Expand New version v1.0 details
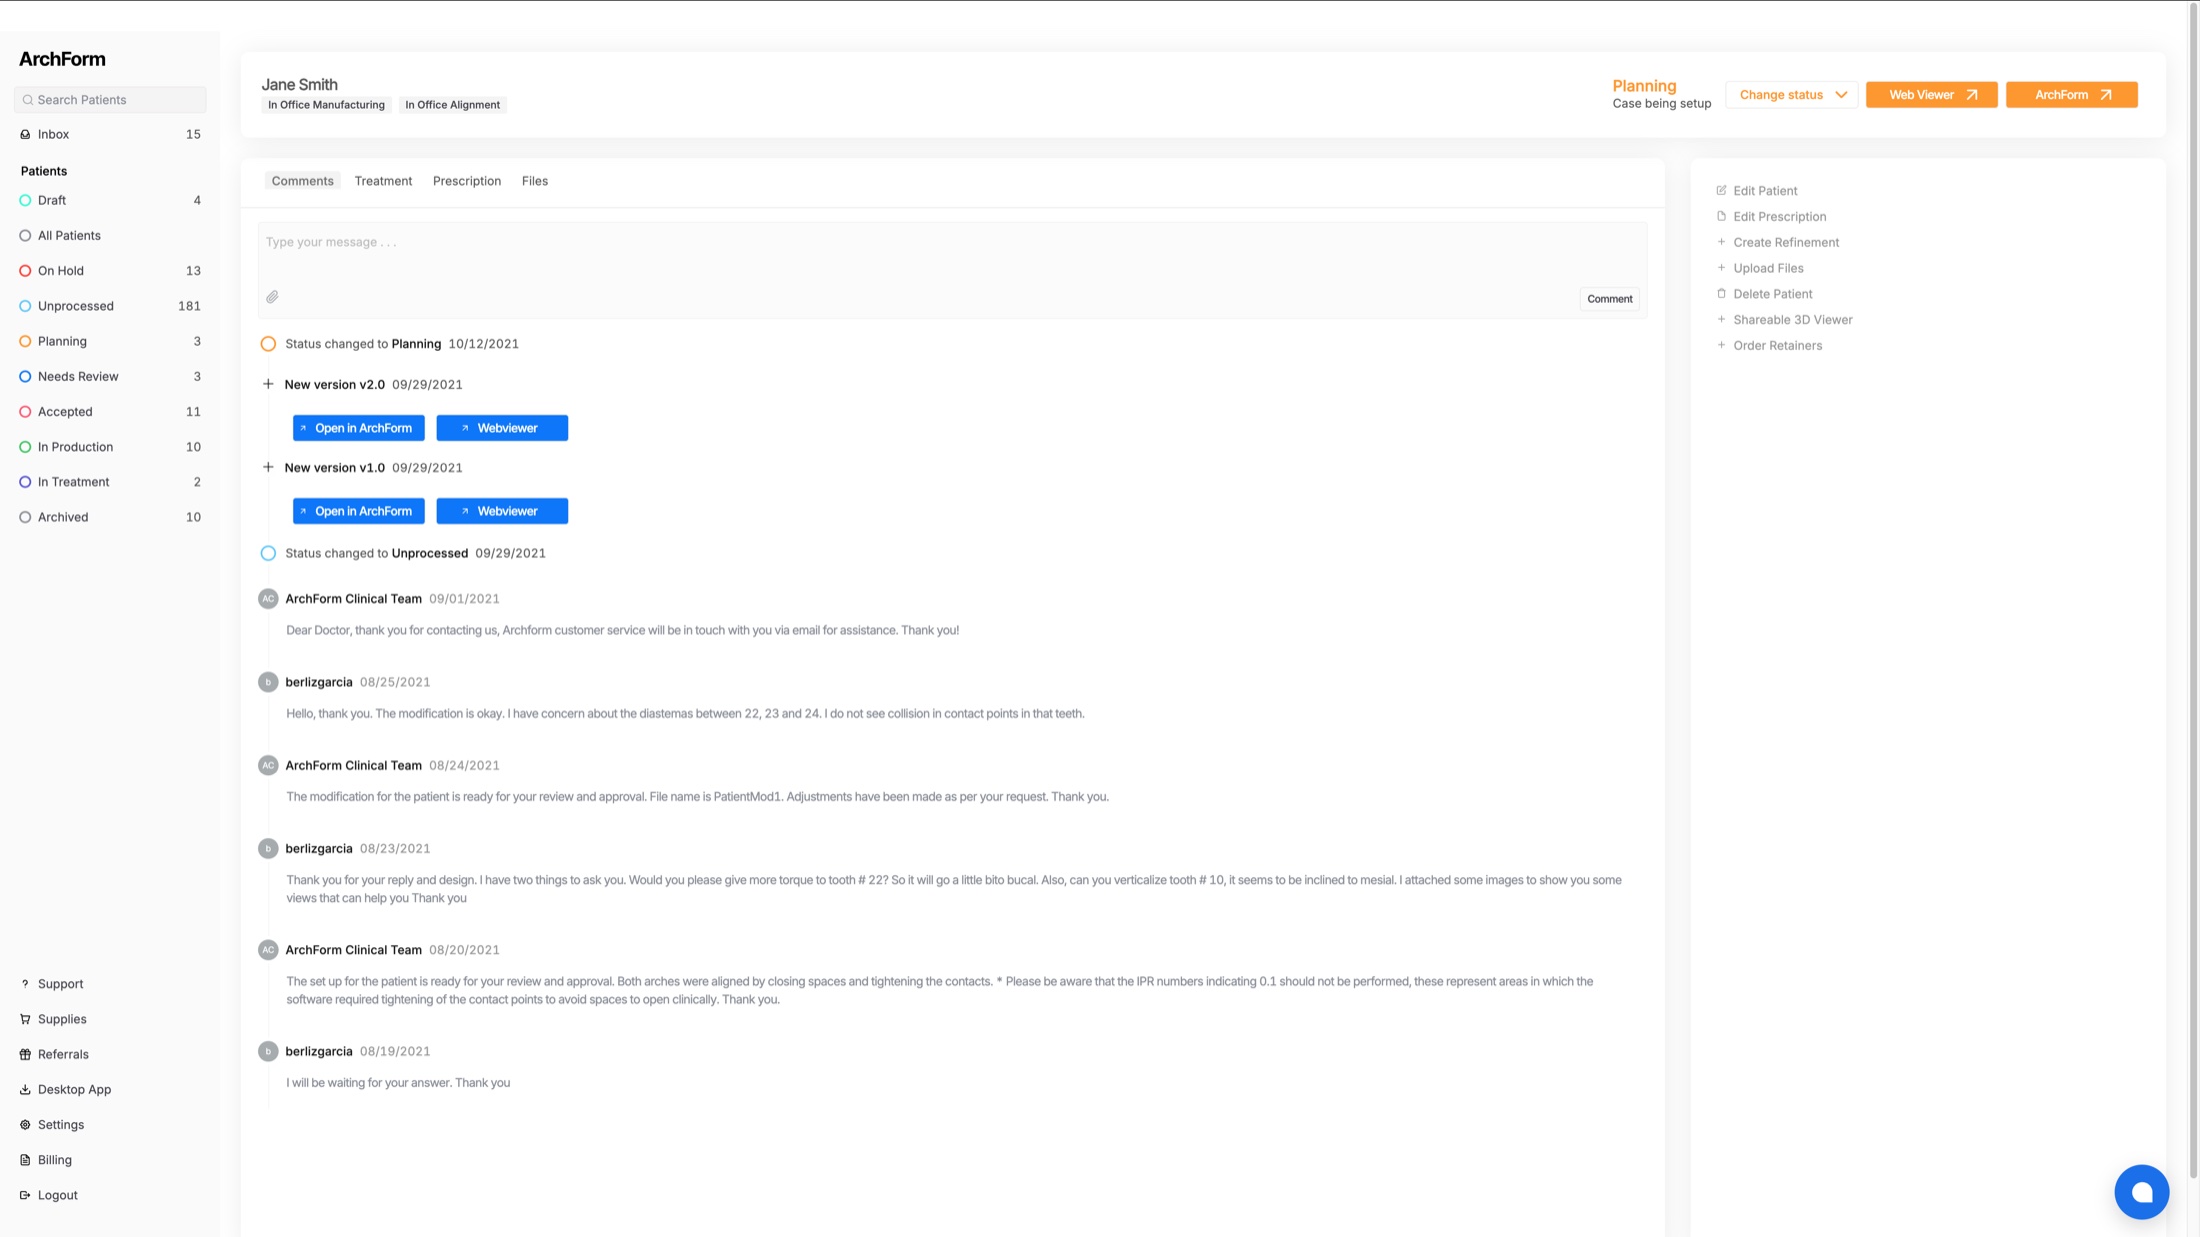 (268, 467)
